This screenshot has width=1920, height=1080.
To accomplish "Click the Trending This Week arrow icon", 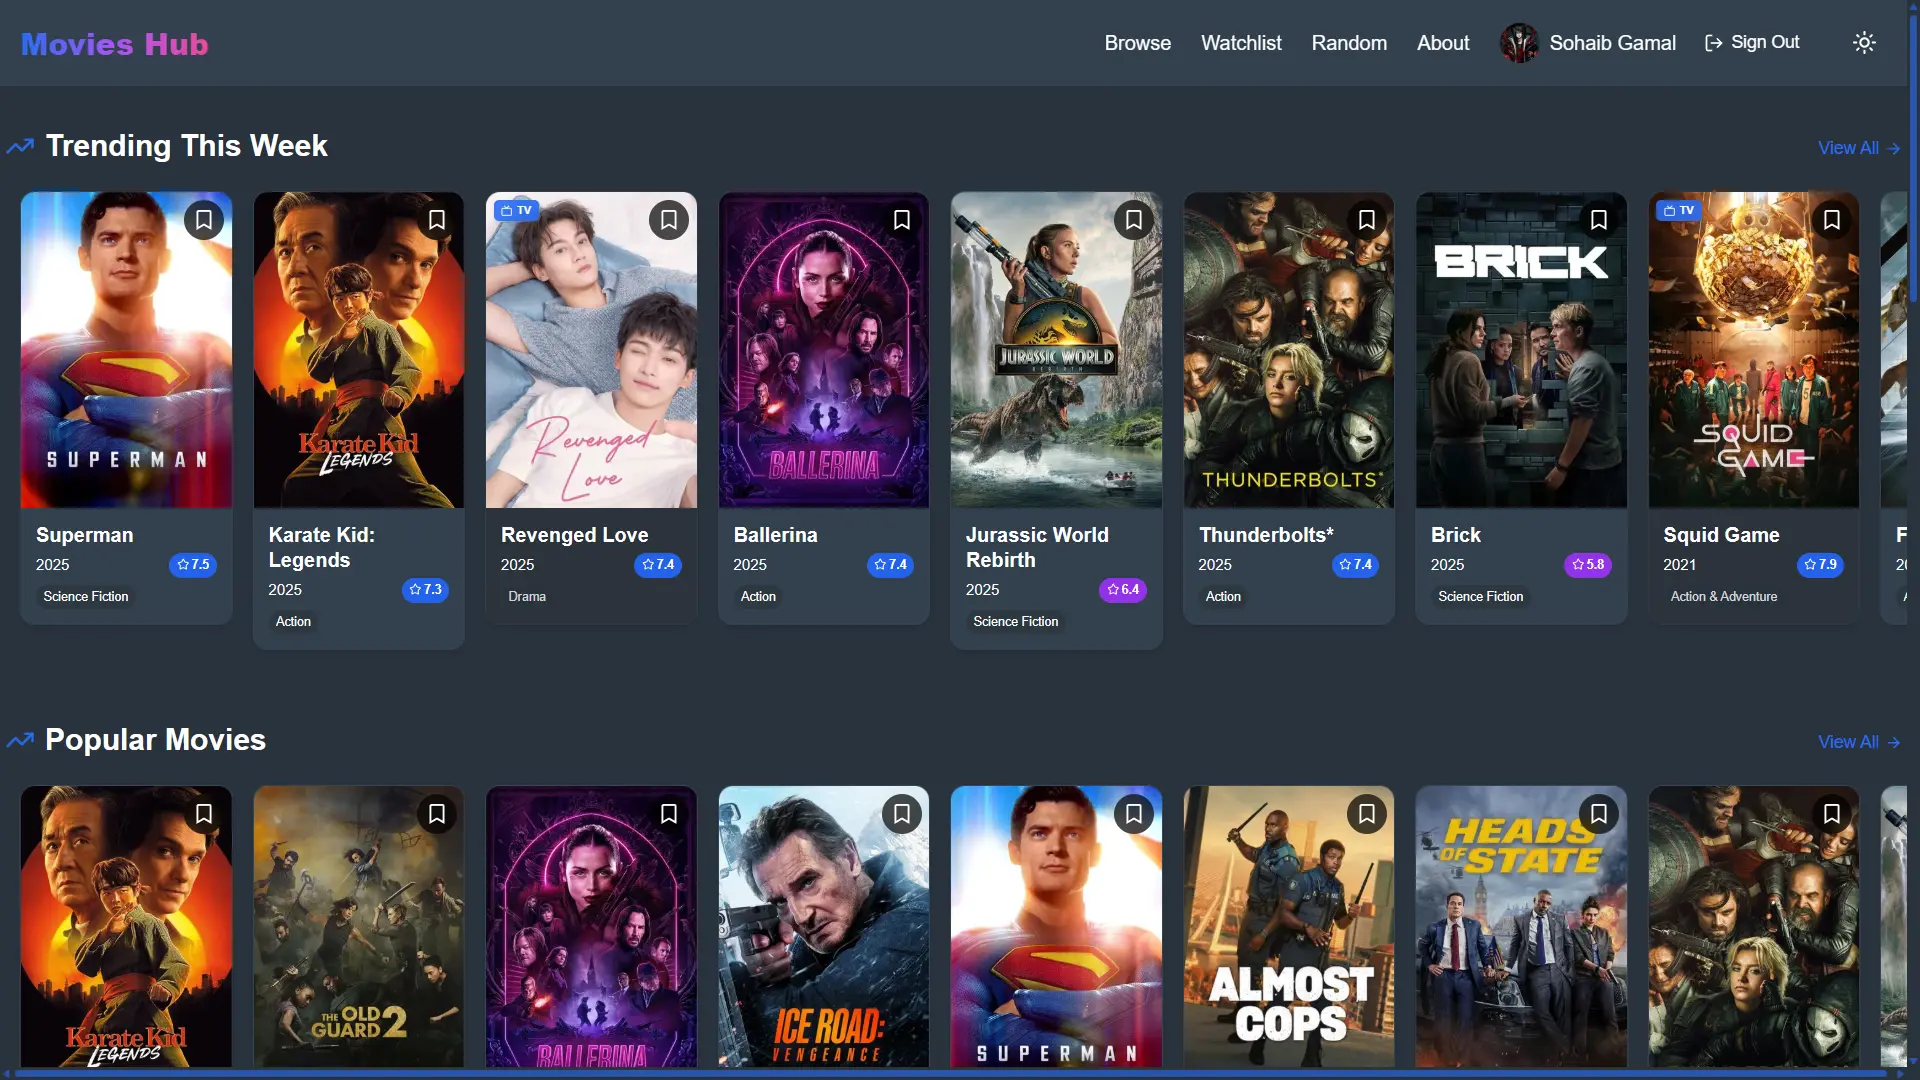I will (20, 147).
